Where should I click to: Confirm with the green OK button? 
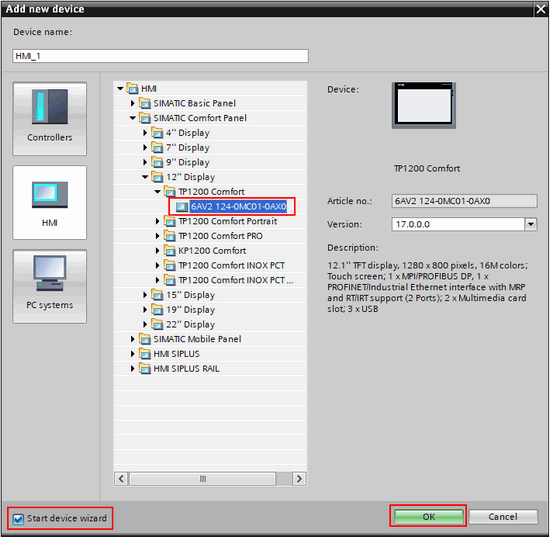tap(428, 517)
